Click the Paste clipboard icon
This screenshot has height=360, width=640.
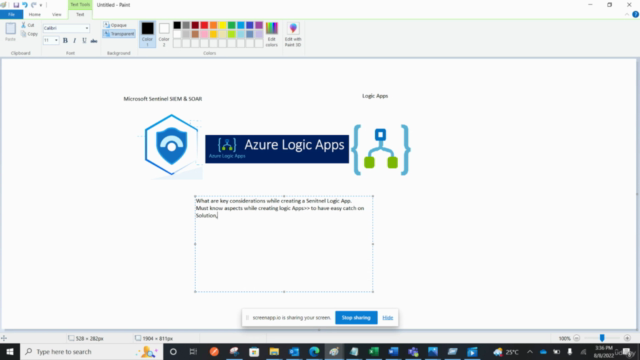pyautogui.click(x=11, y=29)
